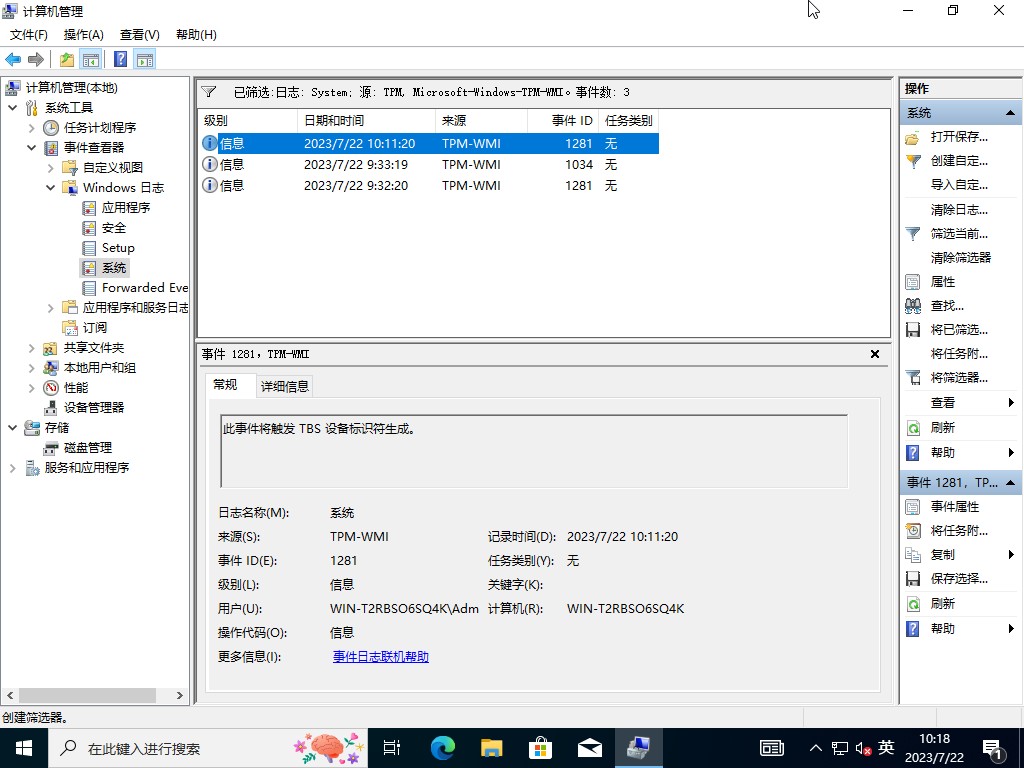The height and width of the screenshot is (768, 1024).
Task: Open File Explorer from the taskbar
Action: pyautogui.click(x=492, y=748)
